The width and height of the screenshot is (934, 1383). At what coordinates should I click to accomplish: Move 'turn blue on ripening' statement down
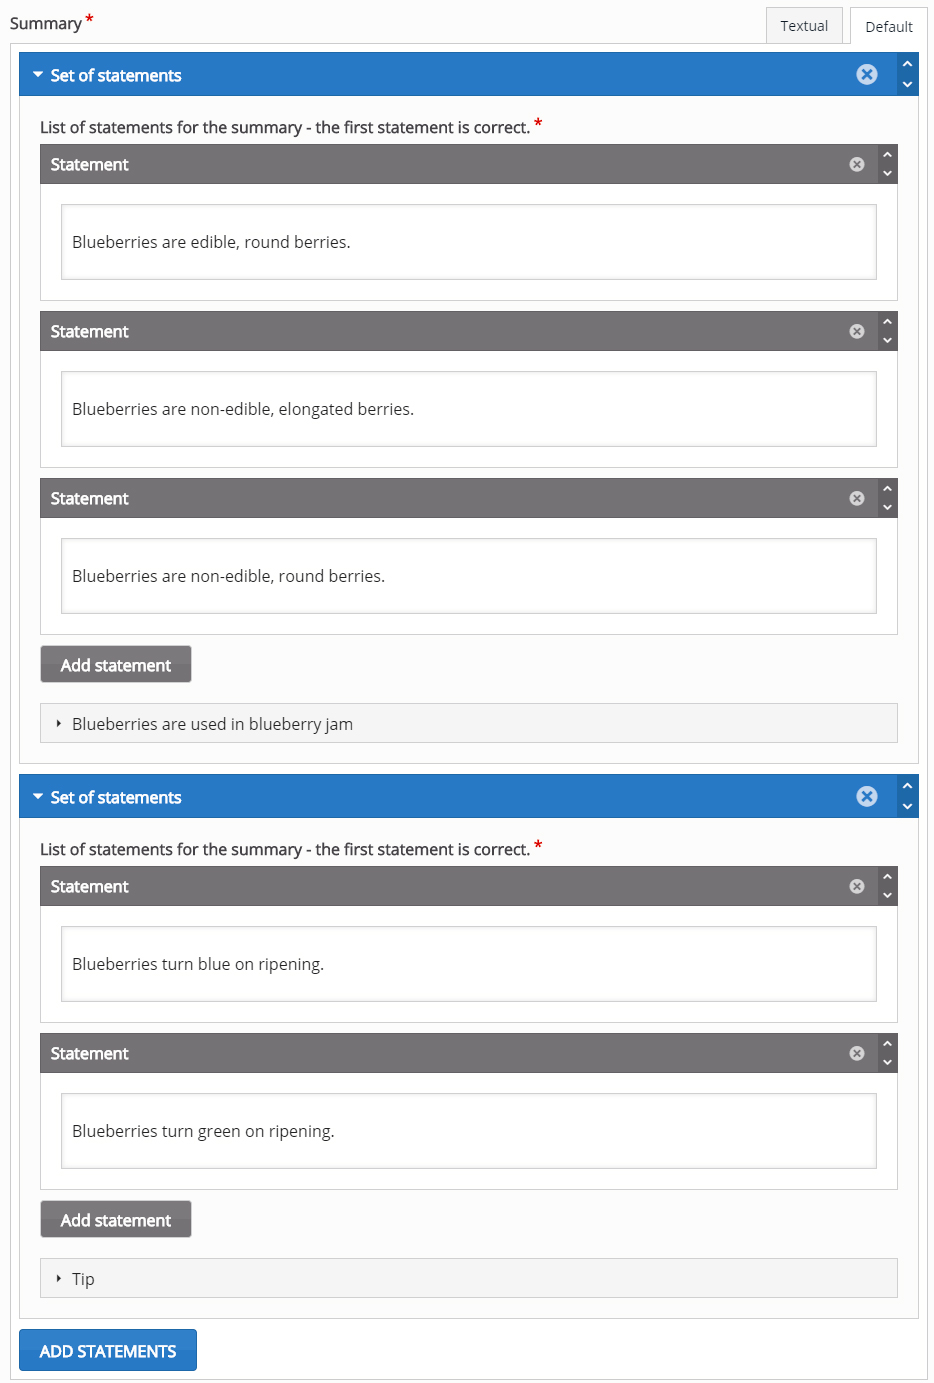tap(887, 896)
